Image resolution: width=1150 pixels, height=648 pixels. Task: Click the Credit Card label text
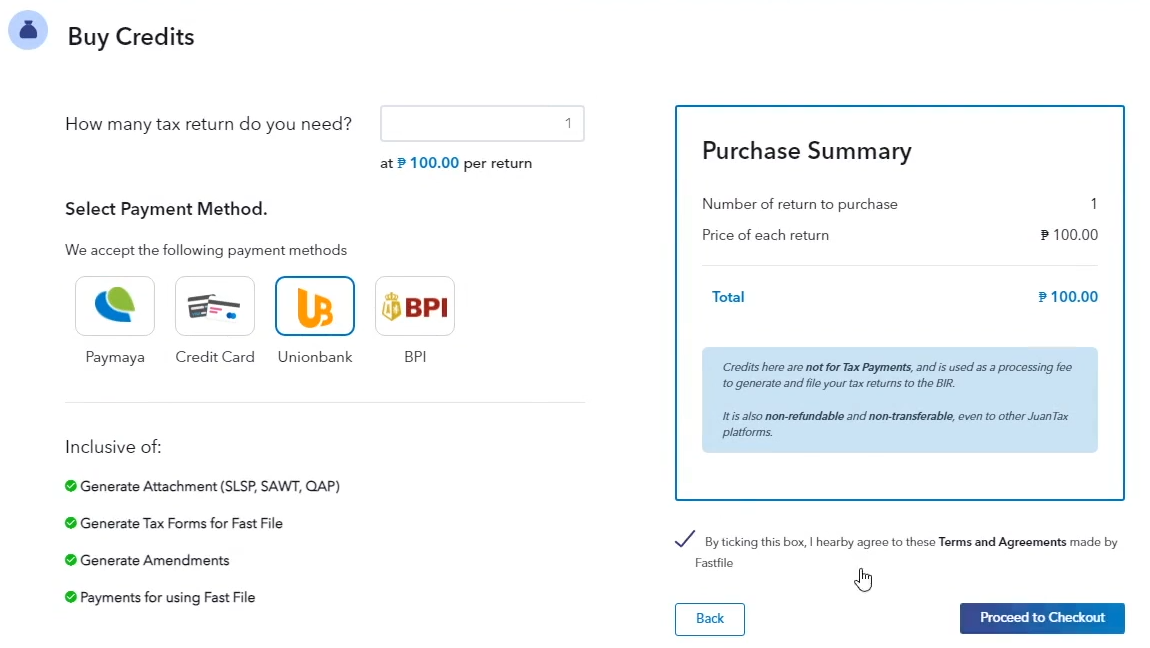click(215, 357)
